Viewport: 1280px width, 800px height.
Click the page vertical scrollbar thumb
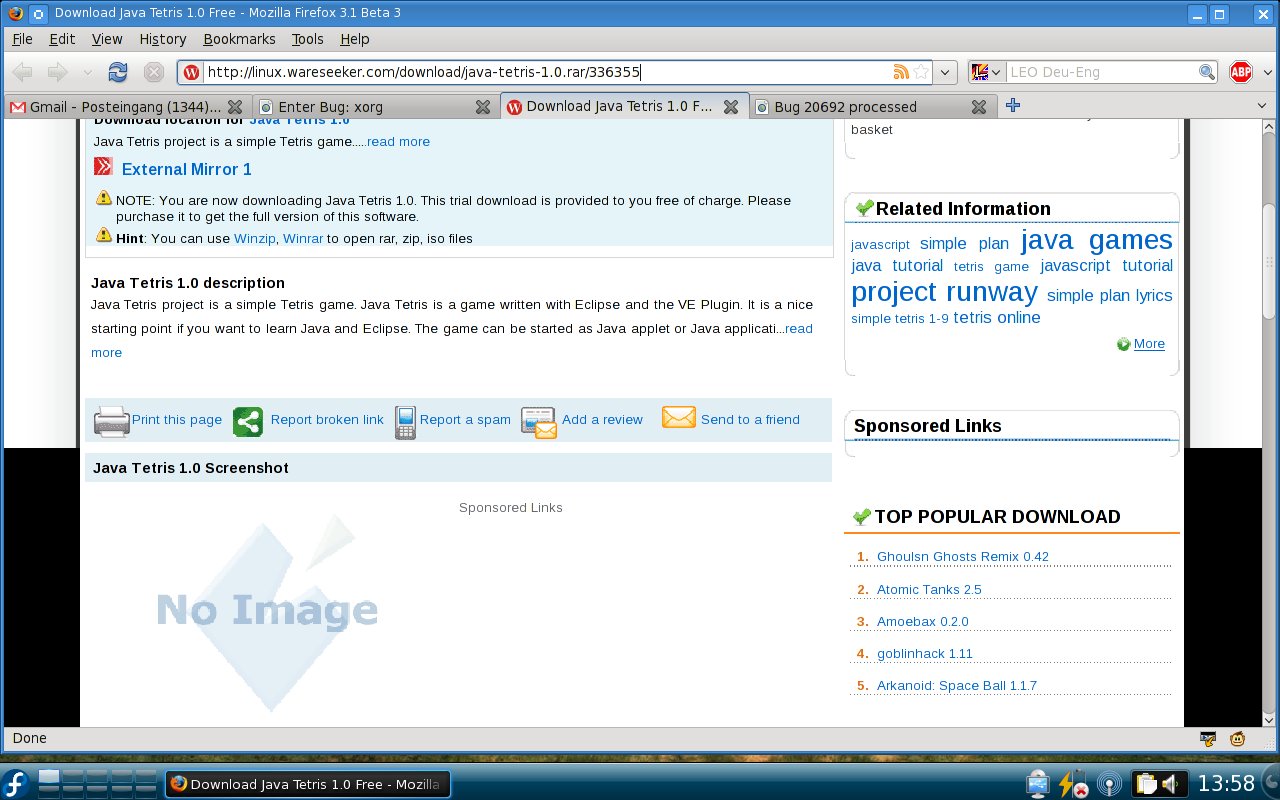click(x=1270, y=260)
